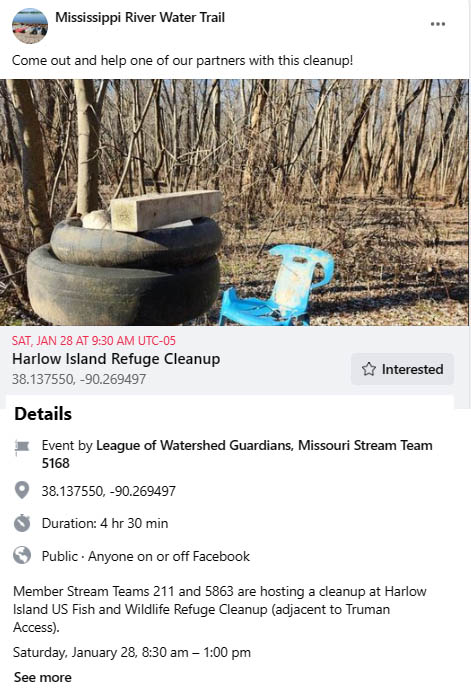Click coordinates under the event title

79,379
